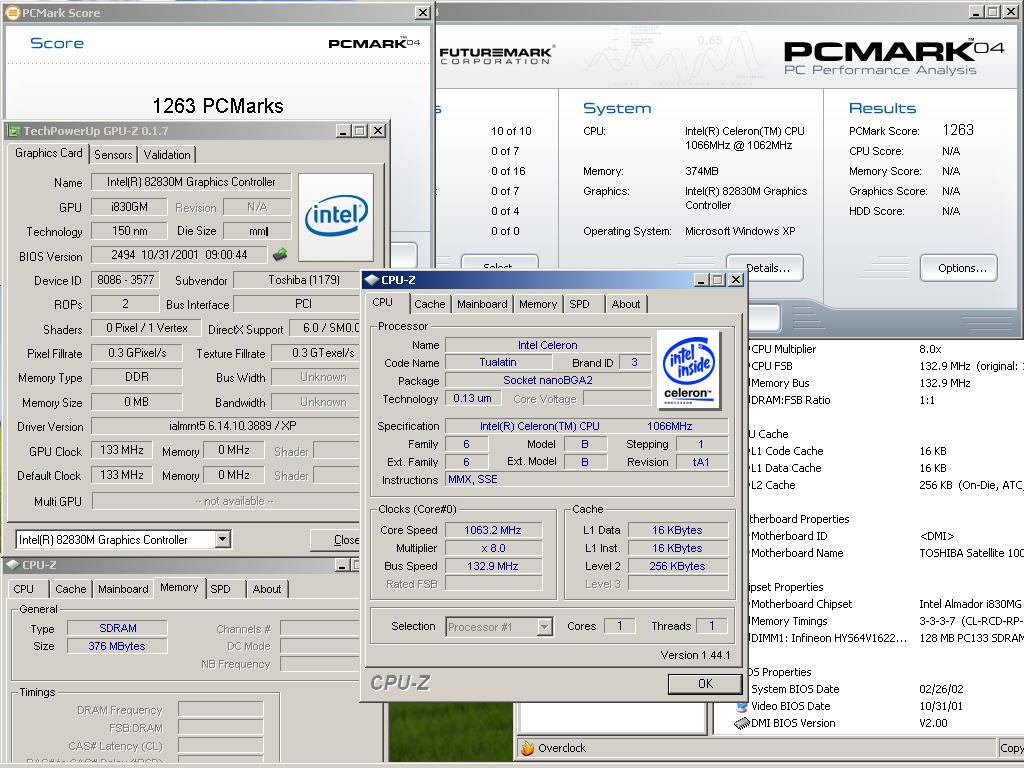Click the Motherboard Name row

click(886, 553)
